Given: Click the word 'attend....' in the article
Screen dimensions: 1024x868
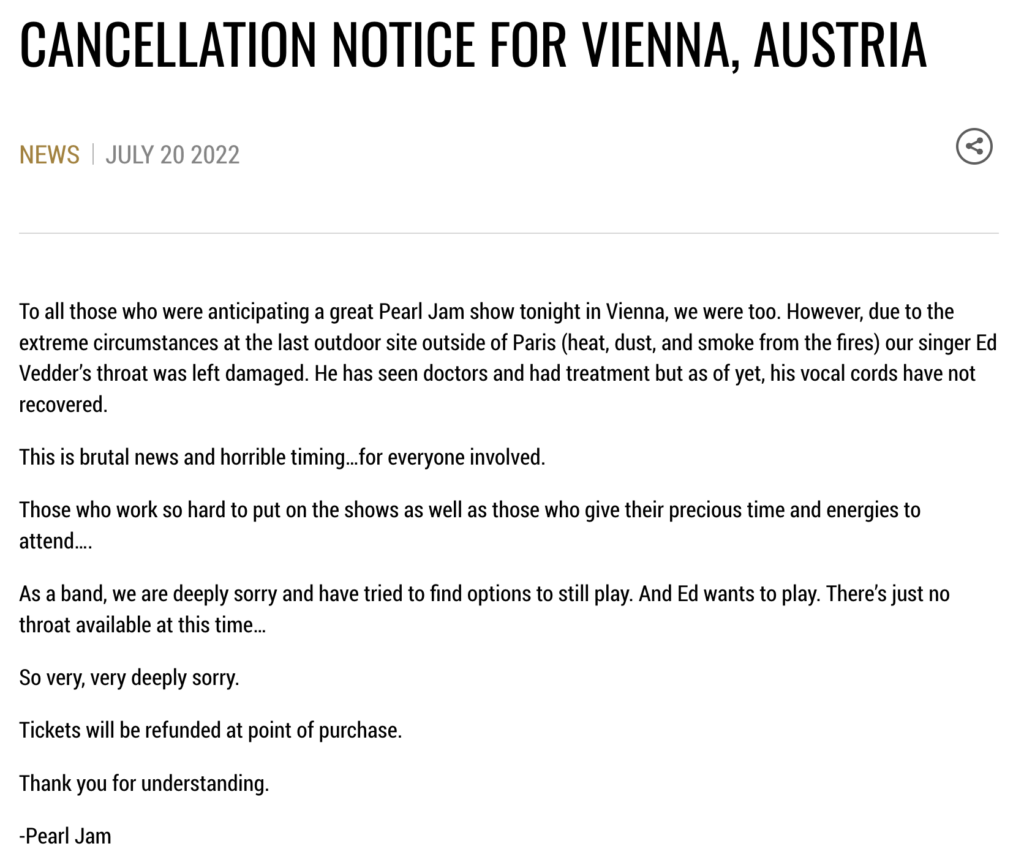Looking at the screenshot, I should pos(56,541).
